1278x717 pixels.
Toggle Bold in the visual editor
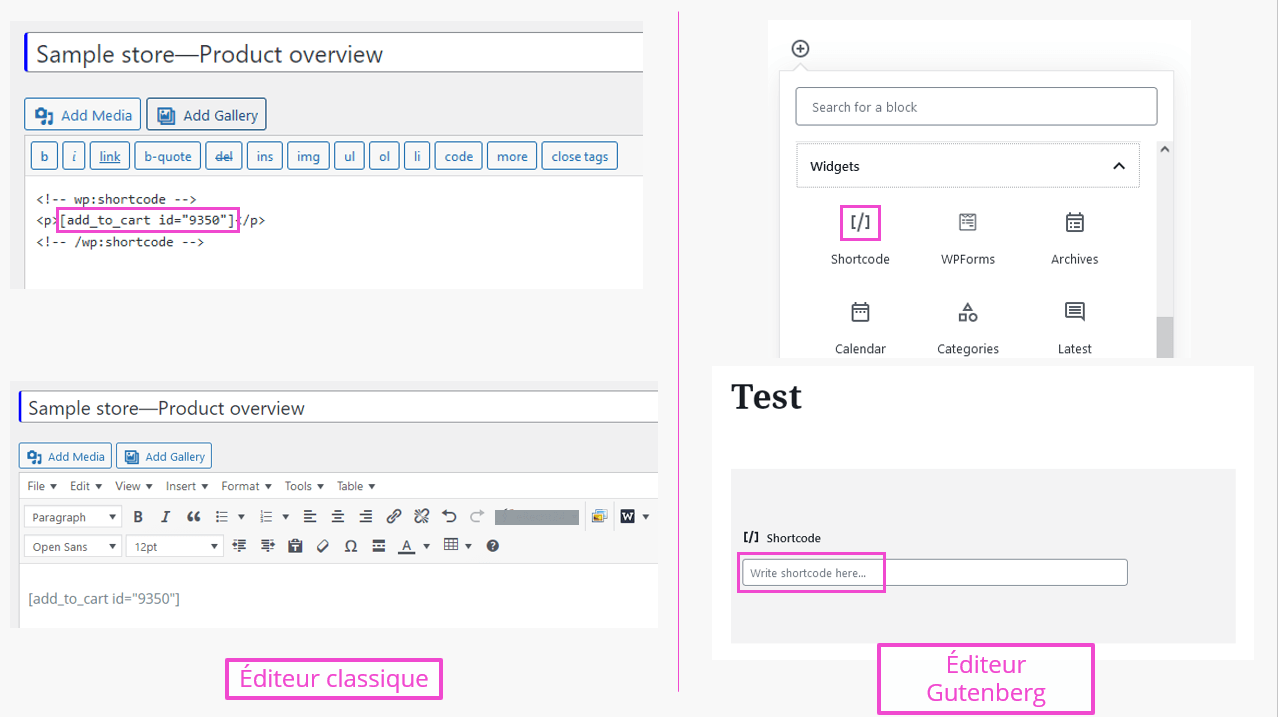(x=138, y=517)
